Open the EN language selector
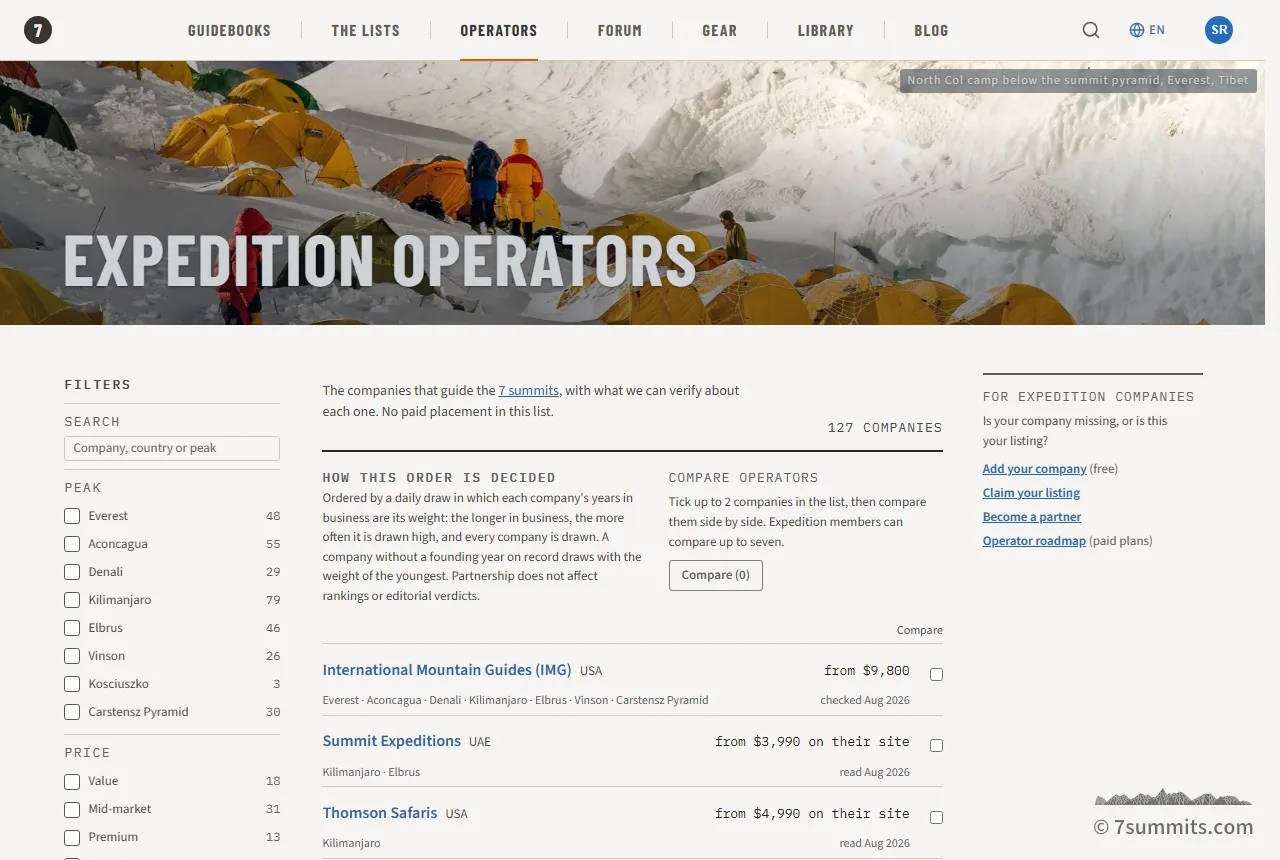Screen dimensions: 1280x860 tap(1147, 30)
